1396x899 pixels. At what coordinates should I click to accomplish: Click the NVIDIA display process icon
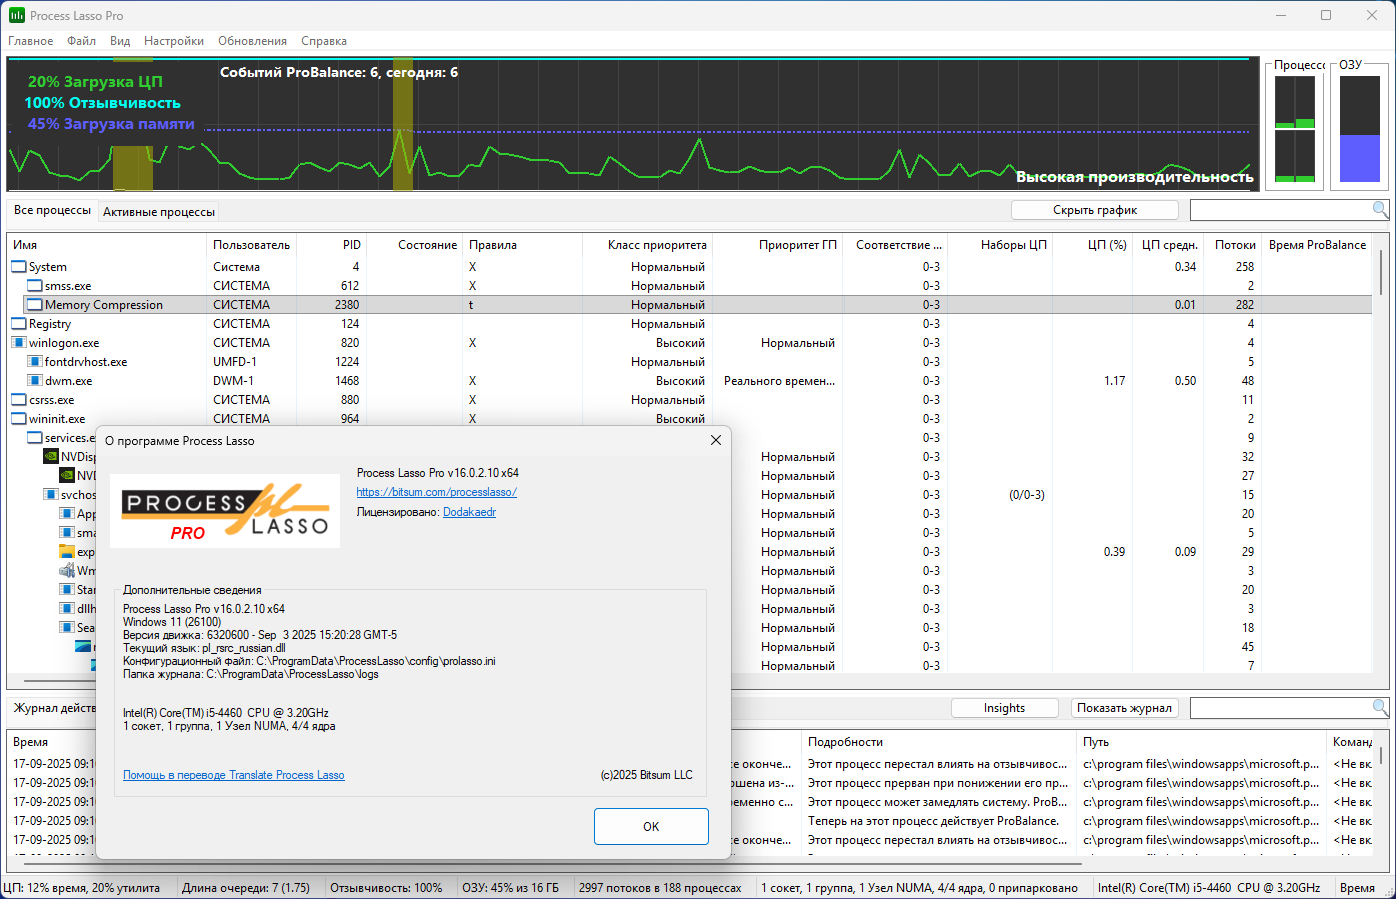(51, 457)
